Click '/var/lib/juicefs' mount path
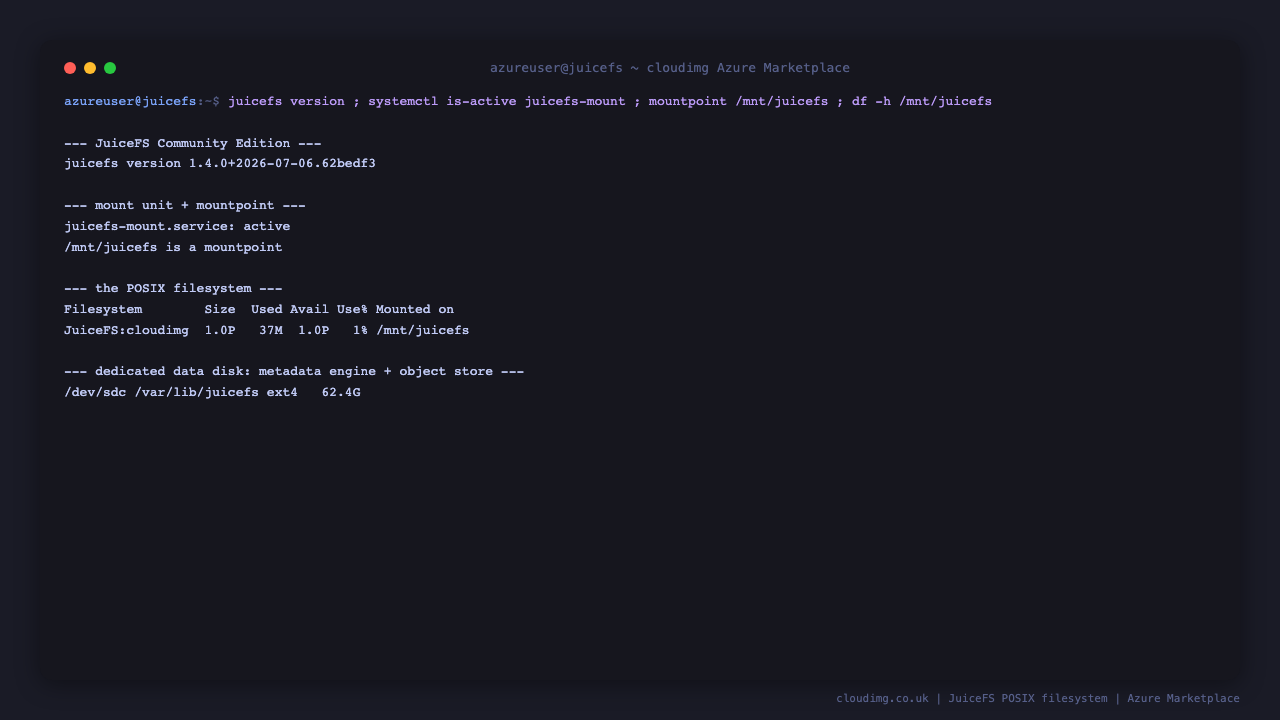The width and height of the screenshot is (1280, 720). [x=197, y=392]
